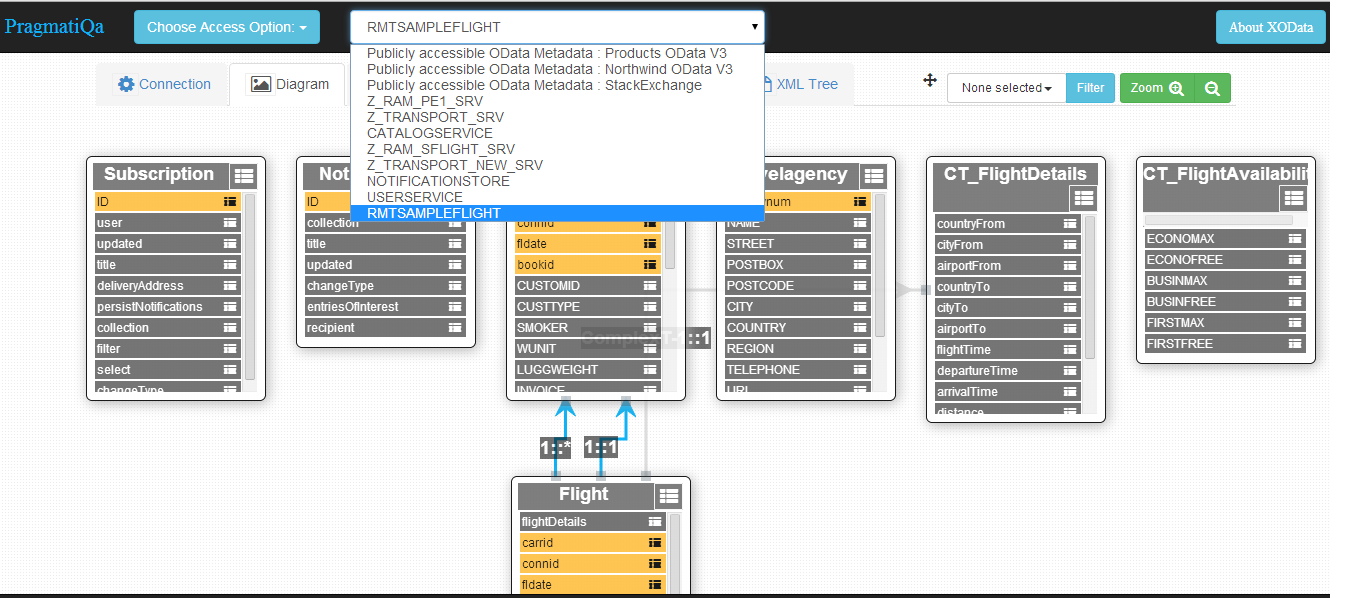
Task: Select the Subscription entity header
Action: 159,175
